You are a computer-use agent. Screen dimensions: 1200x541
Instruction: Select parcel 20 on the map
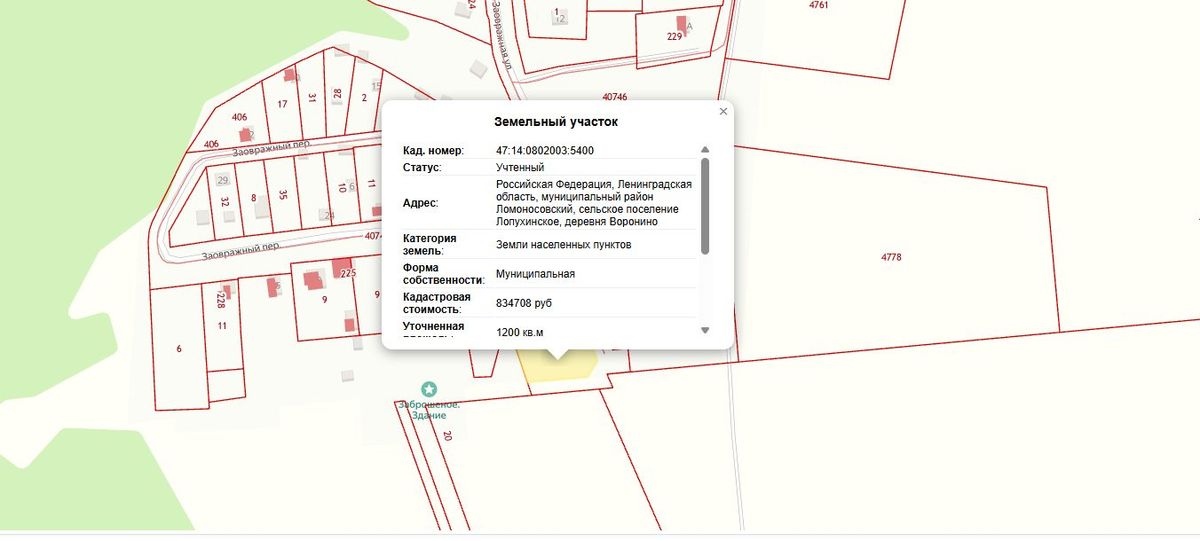447,436
